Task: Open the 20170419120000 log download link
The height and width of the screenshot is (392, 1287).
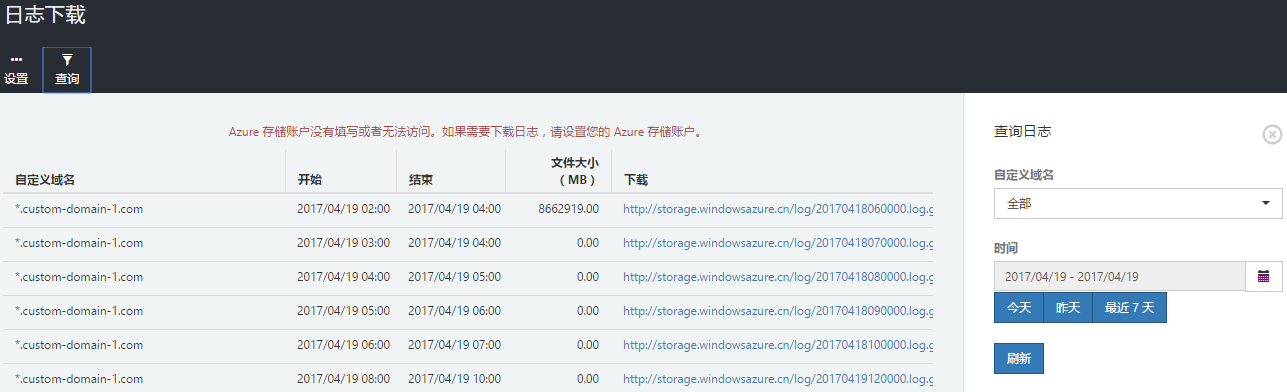Action: click(x=778, y=379)
